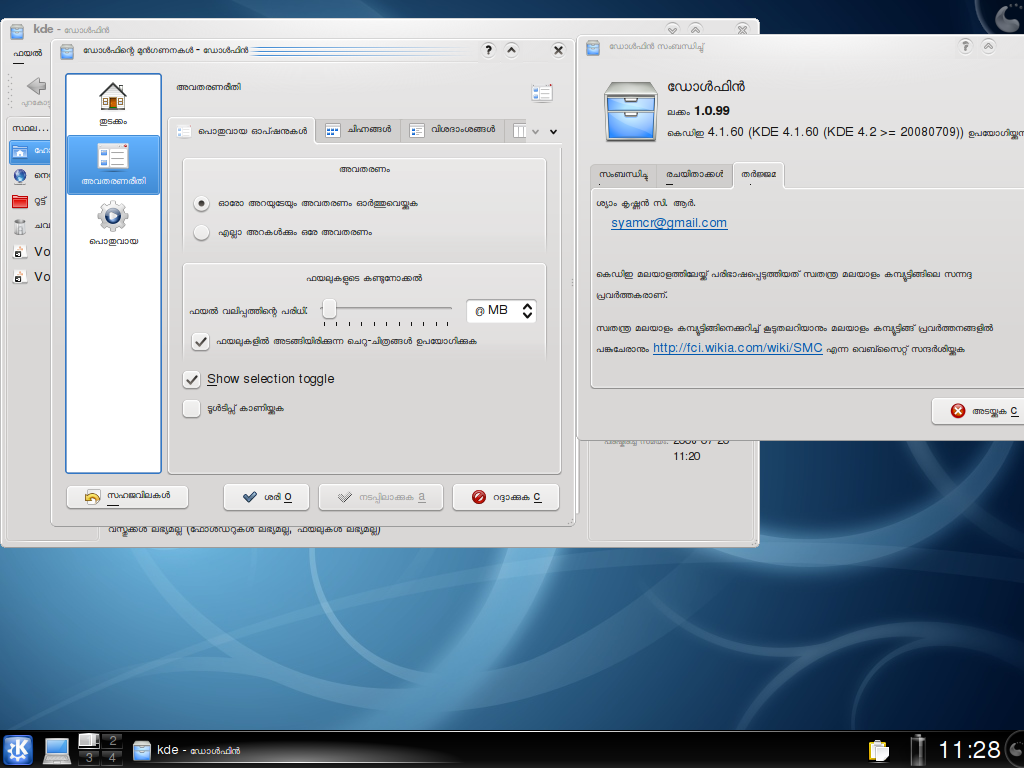Image resolution: width=1024 pixels, height=768 pixels.
Task: Switch to the Icons tab in settings
Action: pyautogui.click(x=359, y=130)
